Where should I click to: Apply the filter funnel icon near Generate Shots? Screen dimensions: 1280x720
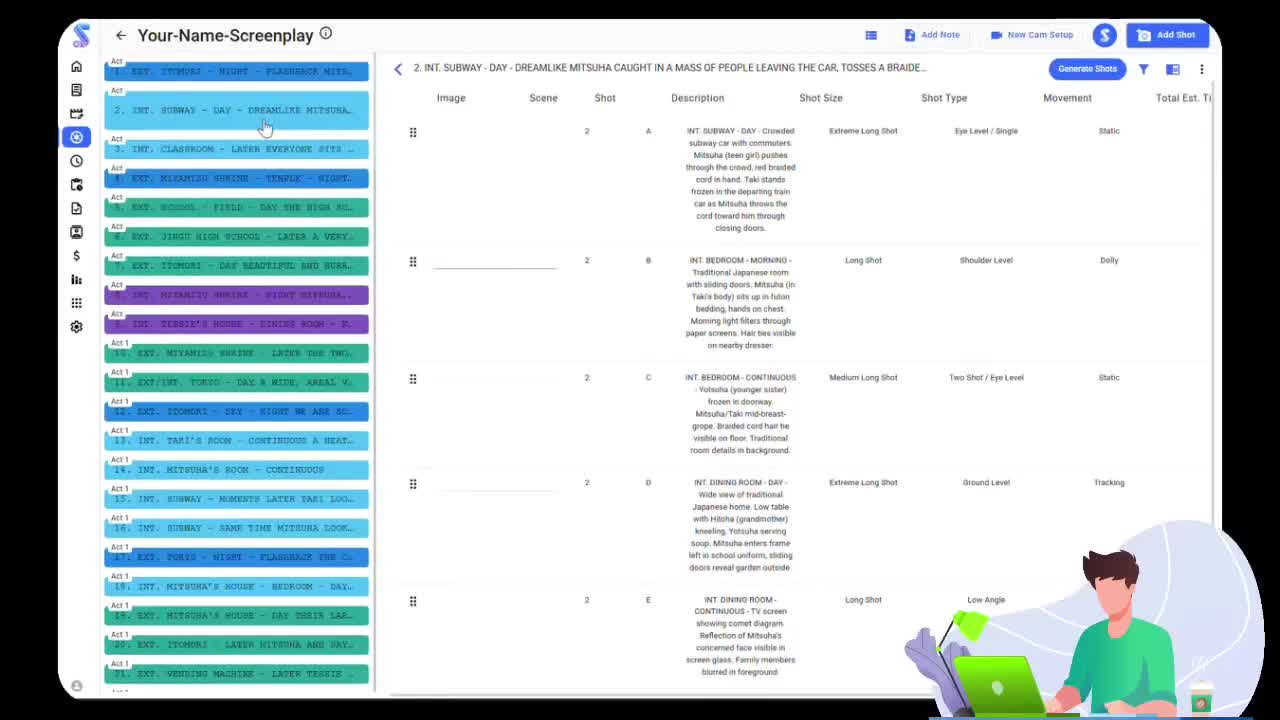pos(1143,68)
